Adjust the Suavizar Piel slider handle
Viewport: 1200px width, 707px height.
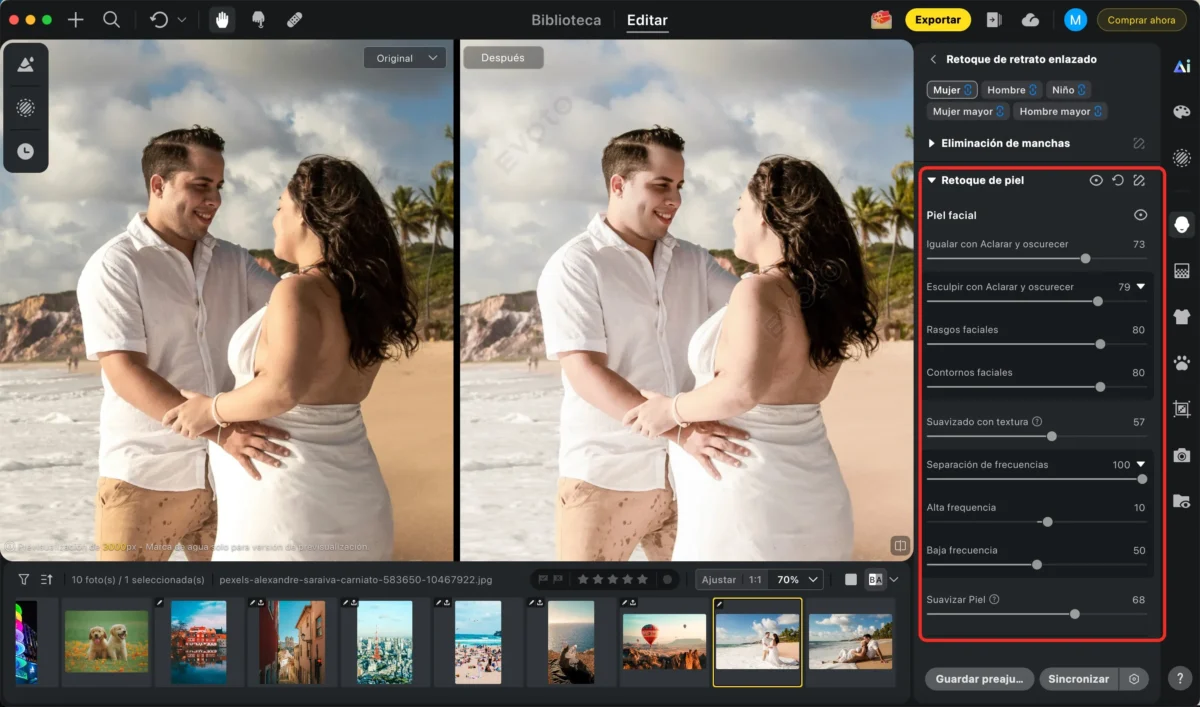tap(1075, 614)
